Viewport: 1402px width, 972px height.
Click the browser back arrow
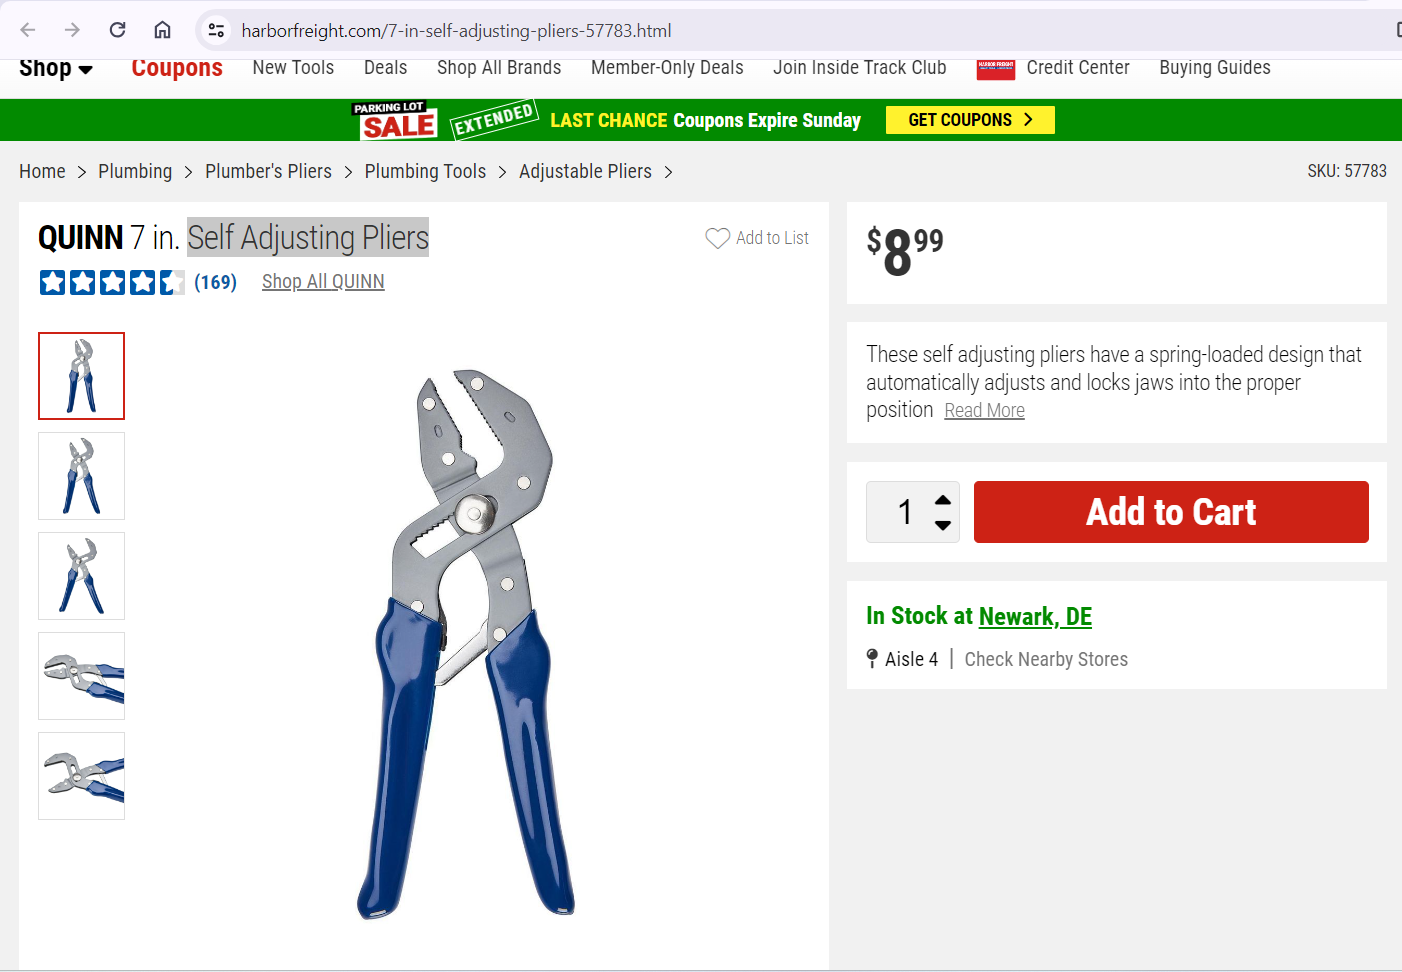coord(28,30)
